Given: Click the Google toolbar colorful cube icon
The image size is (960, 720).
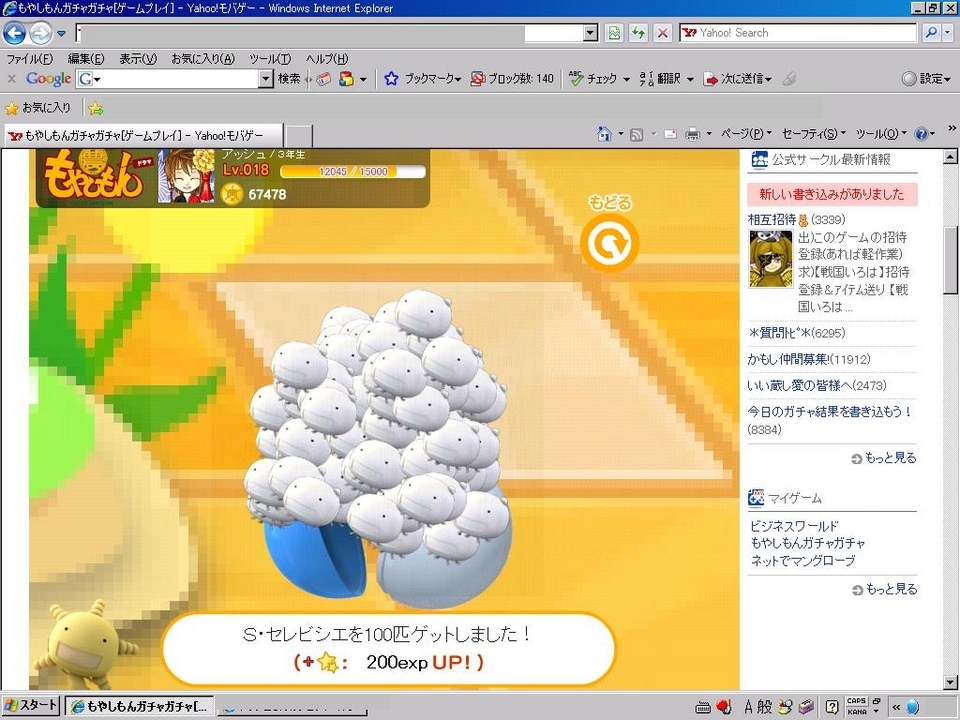Looking at the screenshot, I should 347,78.
